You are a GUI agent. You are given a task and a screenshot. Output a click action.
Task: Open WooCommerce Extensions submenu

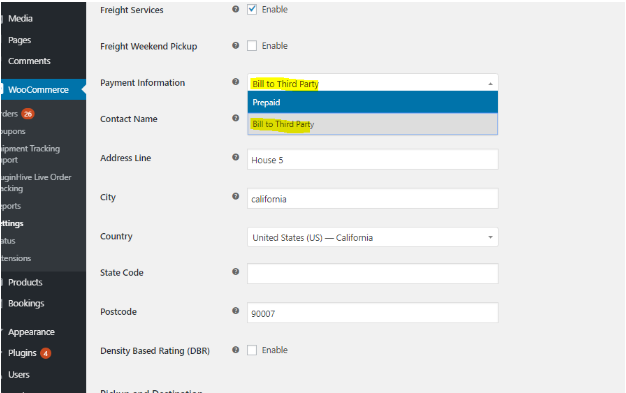16,258
